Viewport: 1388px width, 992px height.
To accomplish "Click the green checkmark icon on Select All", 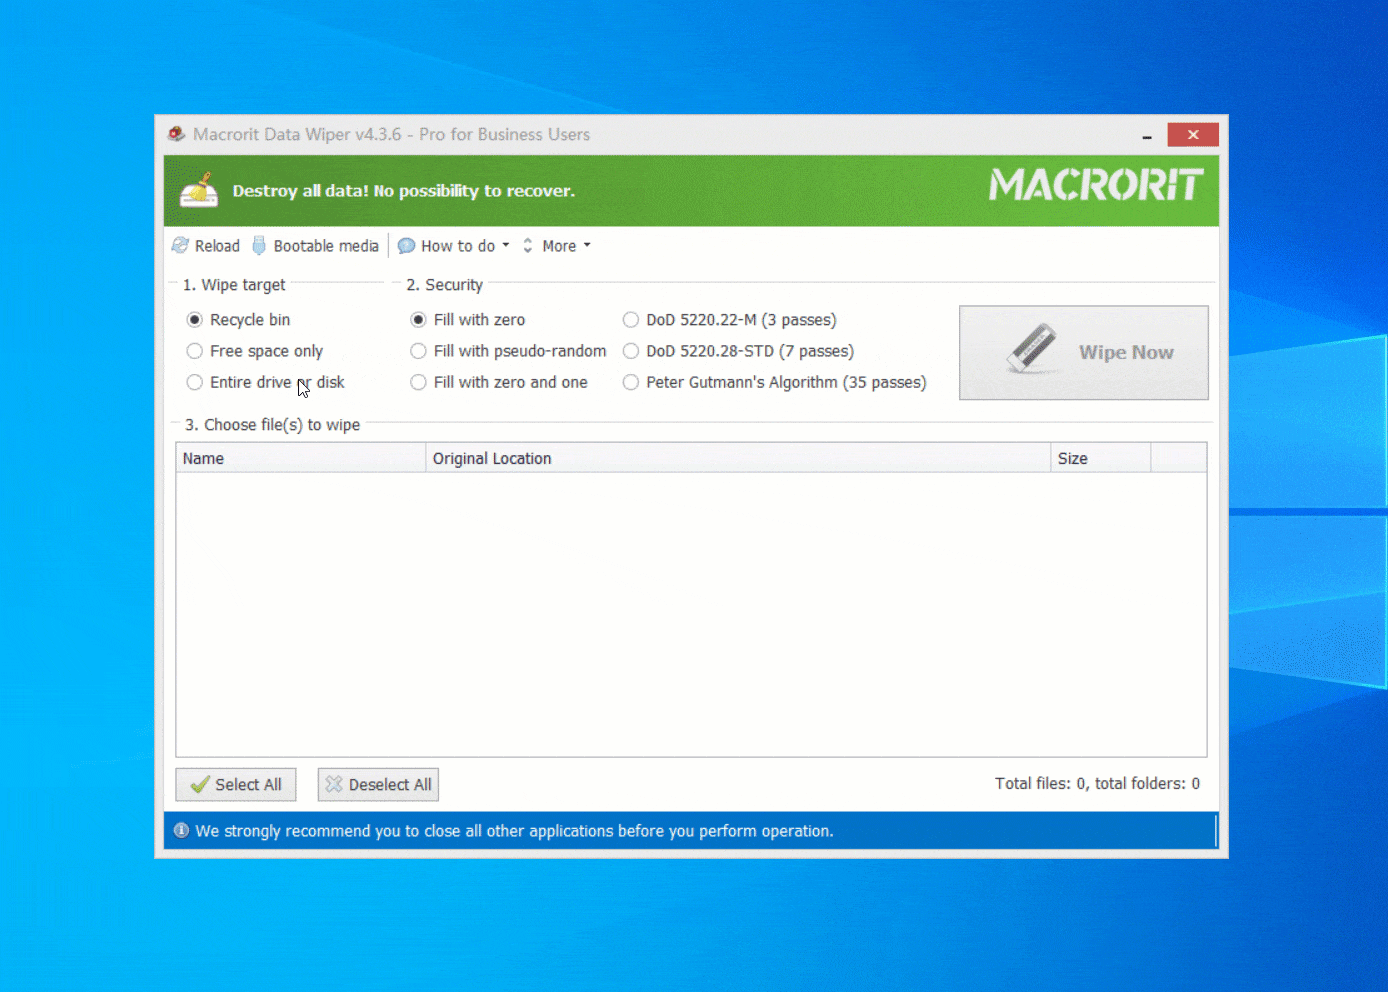I will 199,784.
